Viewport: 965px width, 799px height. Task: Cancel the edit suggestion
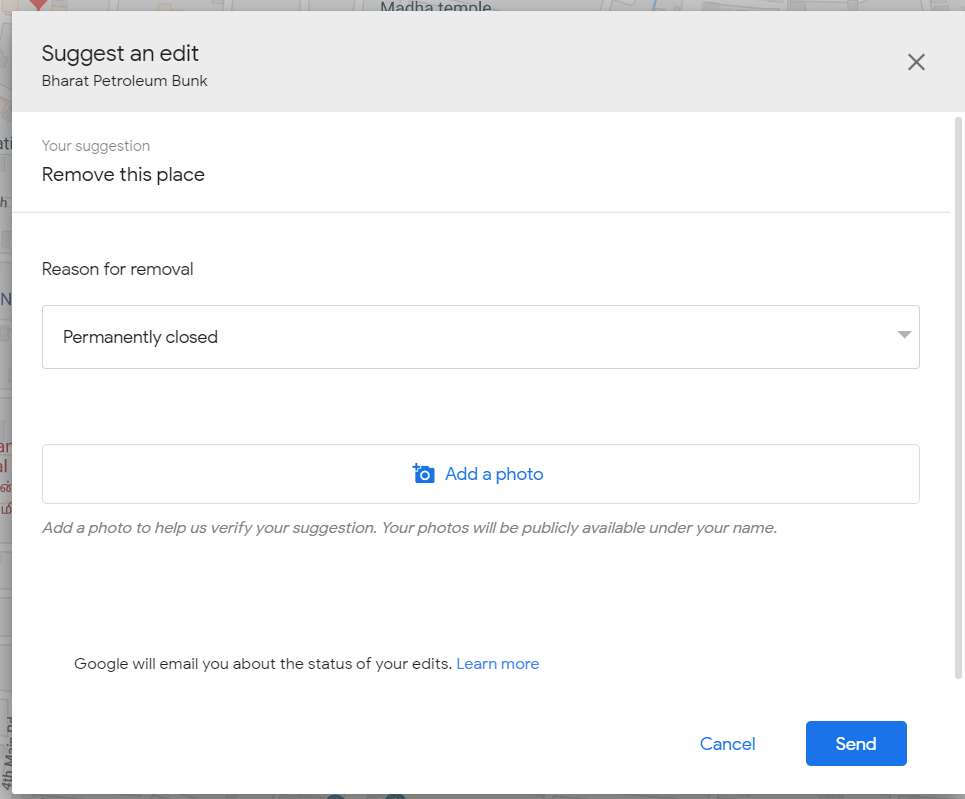727,744
